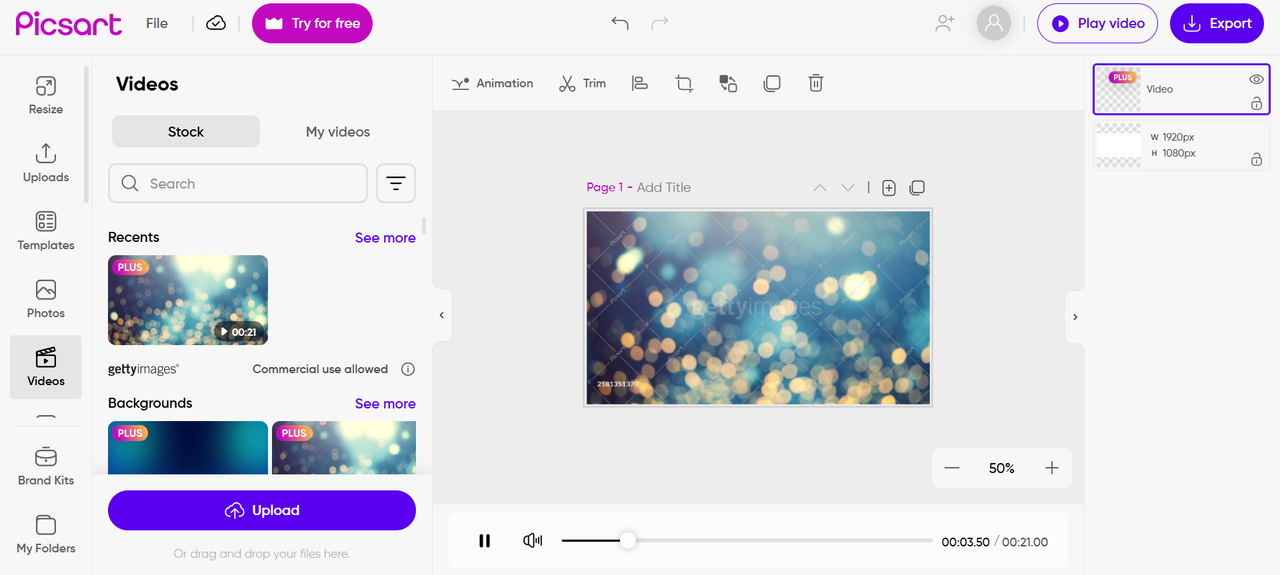Redo the last action
Screen dimensions: 1280x575
[660, 23]
